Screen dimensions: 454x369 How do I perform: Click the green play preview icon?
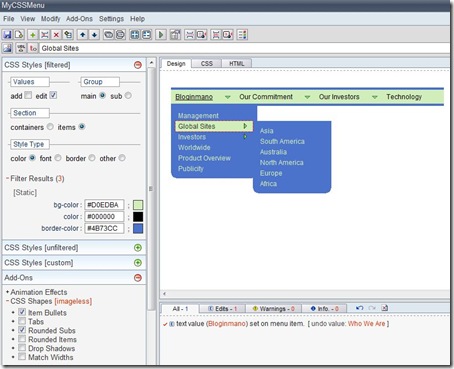tap(161, 35)
